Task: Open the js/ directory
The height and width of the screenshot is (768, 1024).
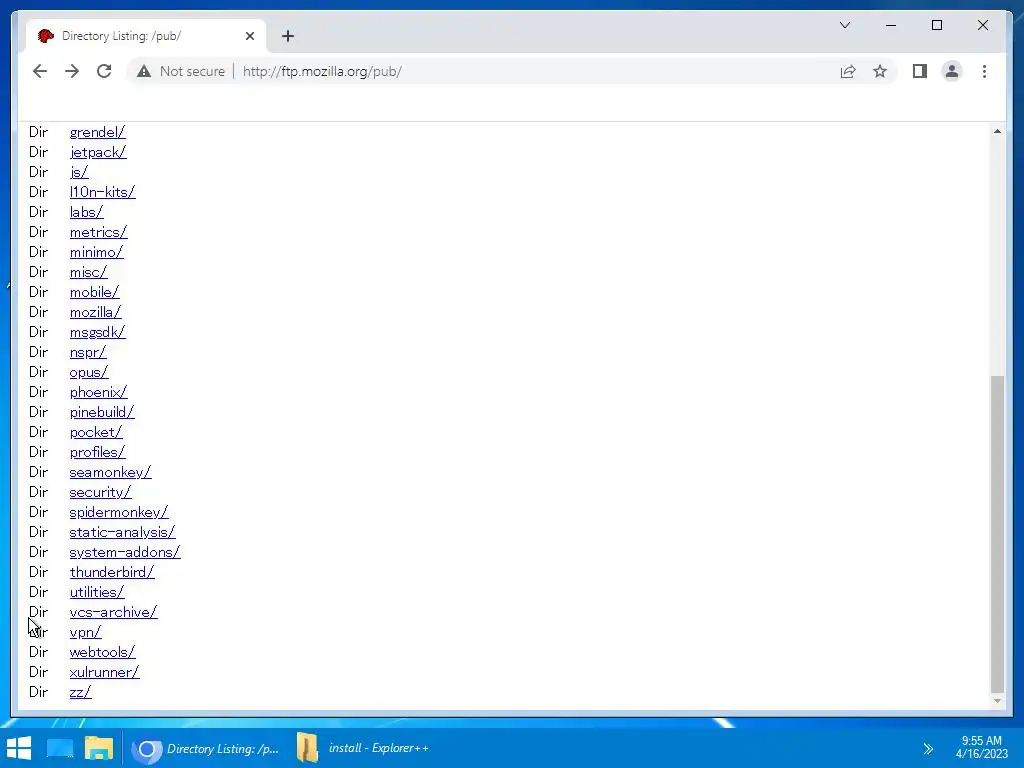Action: [79, 172]
